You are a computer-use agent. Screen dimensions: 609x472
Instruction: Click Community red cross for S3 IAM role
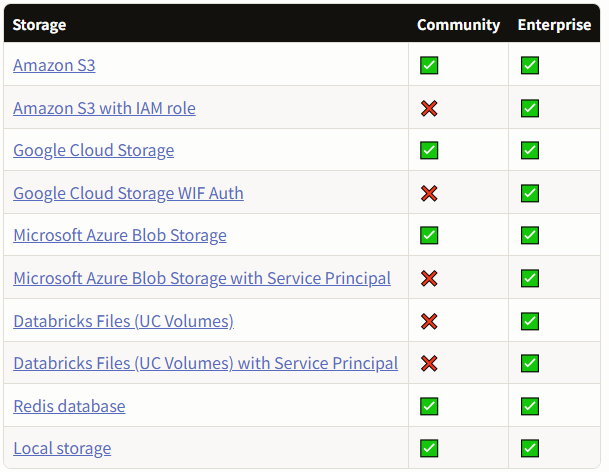429,108
